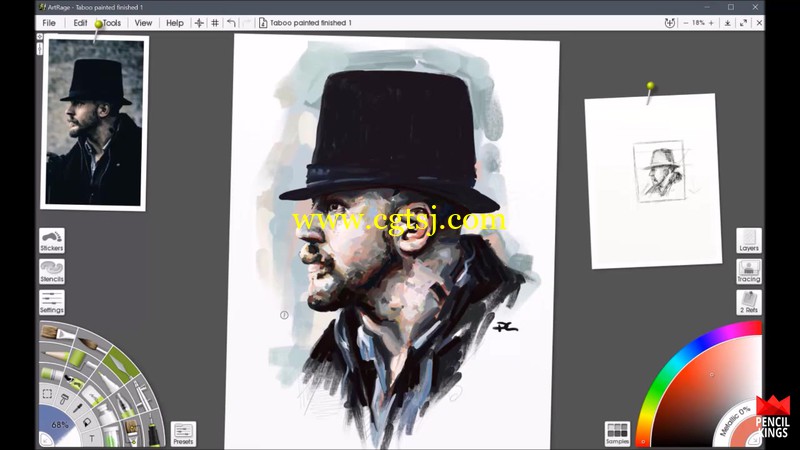The height and width of the screenshot is (450, 800).
Task: Open the File menu
Action: [x=49, y=23]
